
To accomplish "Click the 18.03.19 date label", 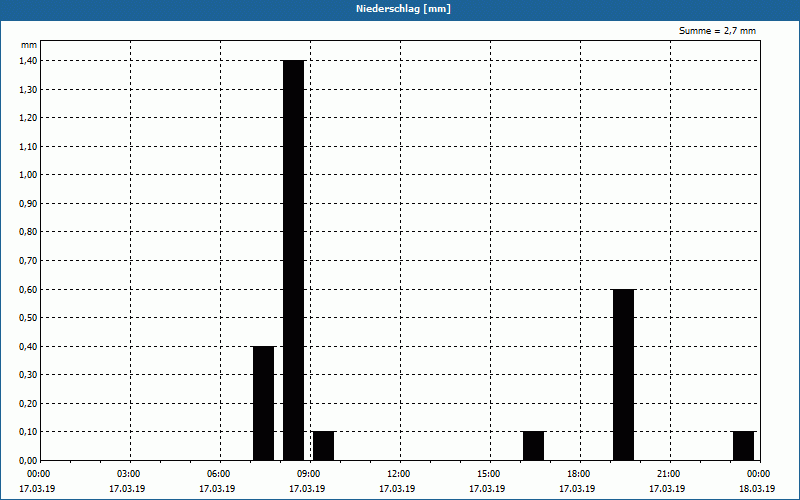I will pos(757,489).
